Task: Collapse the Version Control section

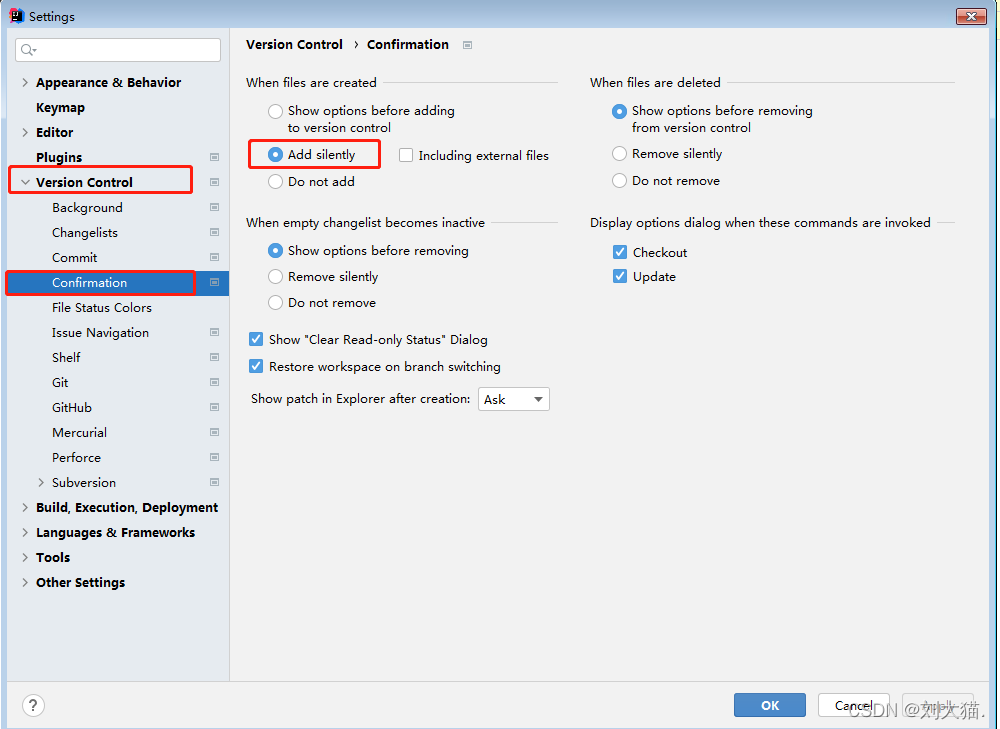Action: pyautogui.click(x=25, y=182)
